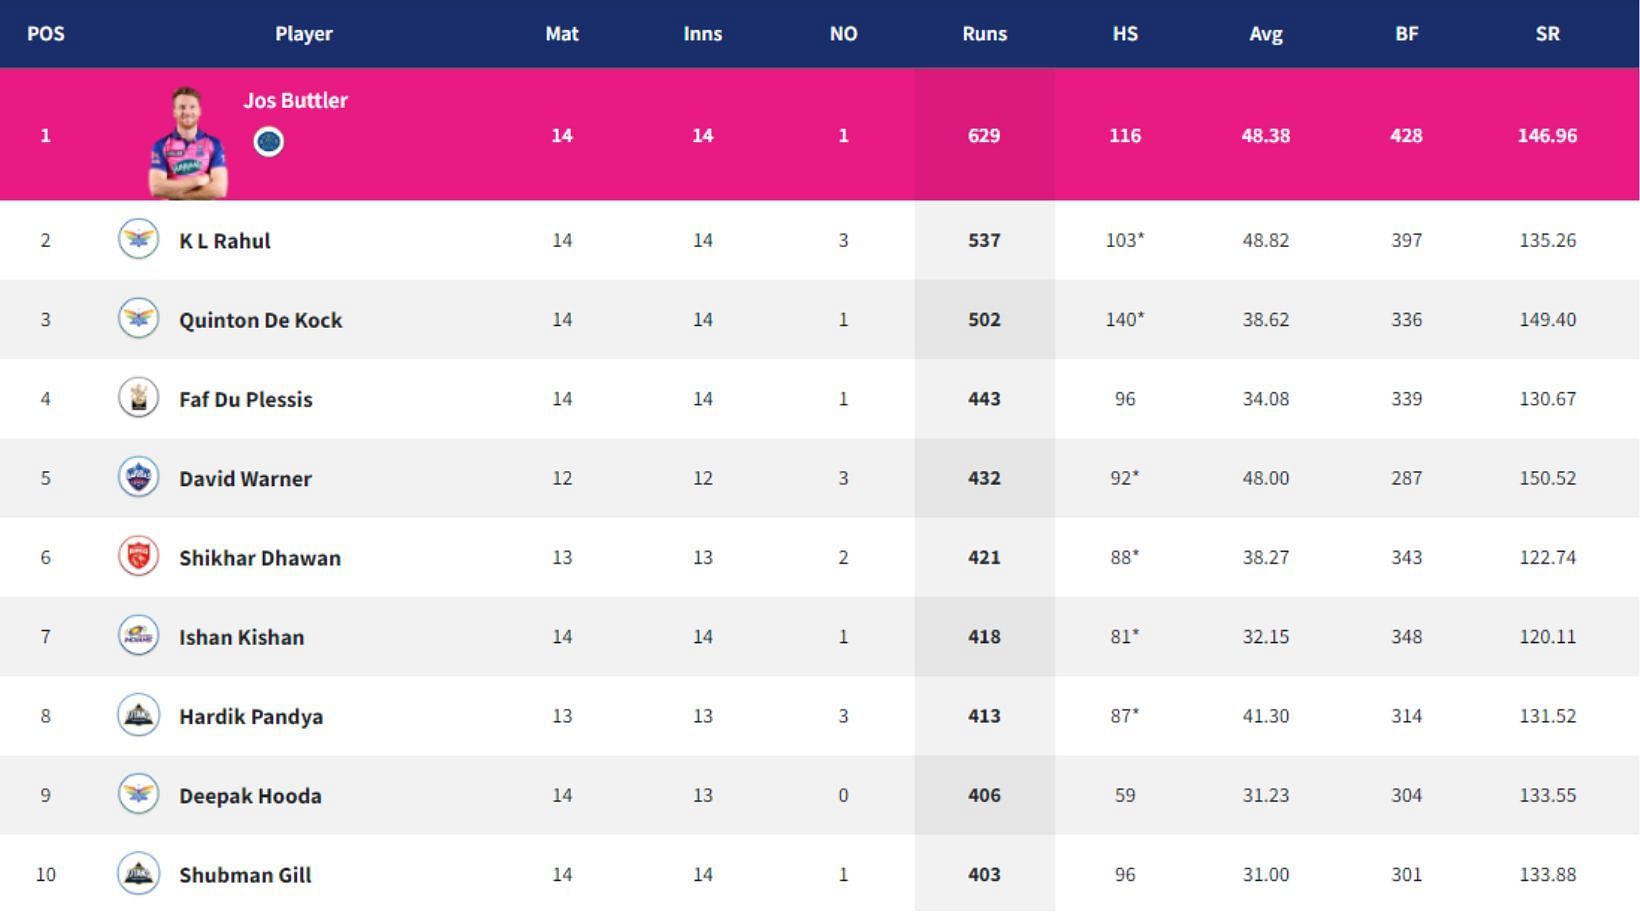
Task: Click Jos Buttler's player photo
Action: (188, 142)
